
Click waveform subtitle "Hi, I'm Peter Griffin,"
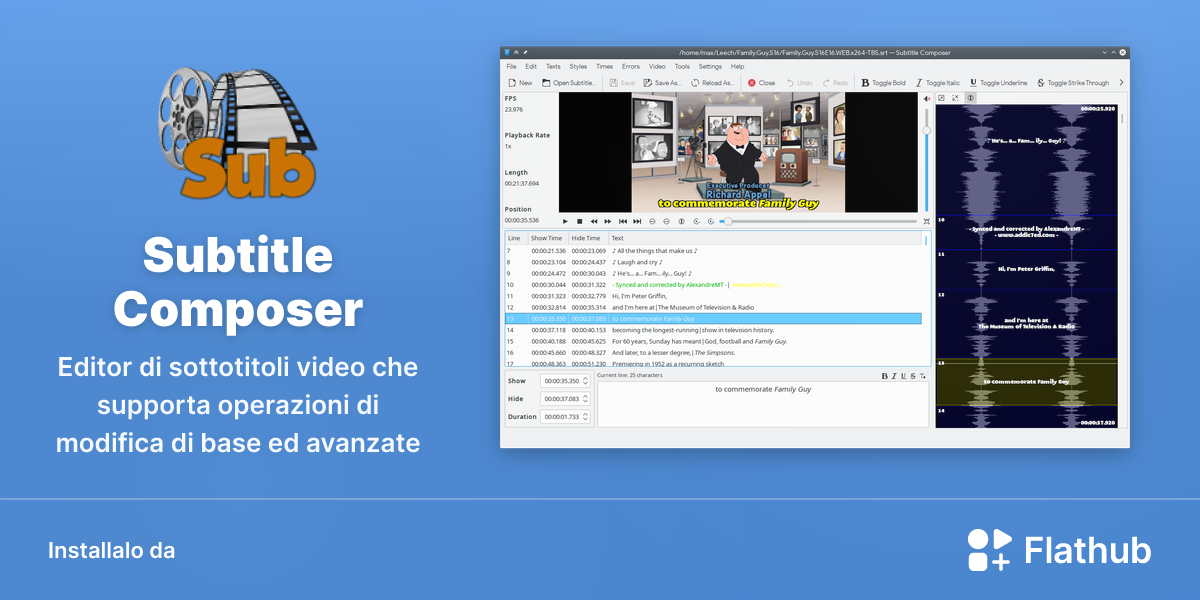tap(1026, 268)
